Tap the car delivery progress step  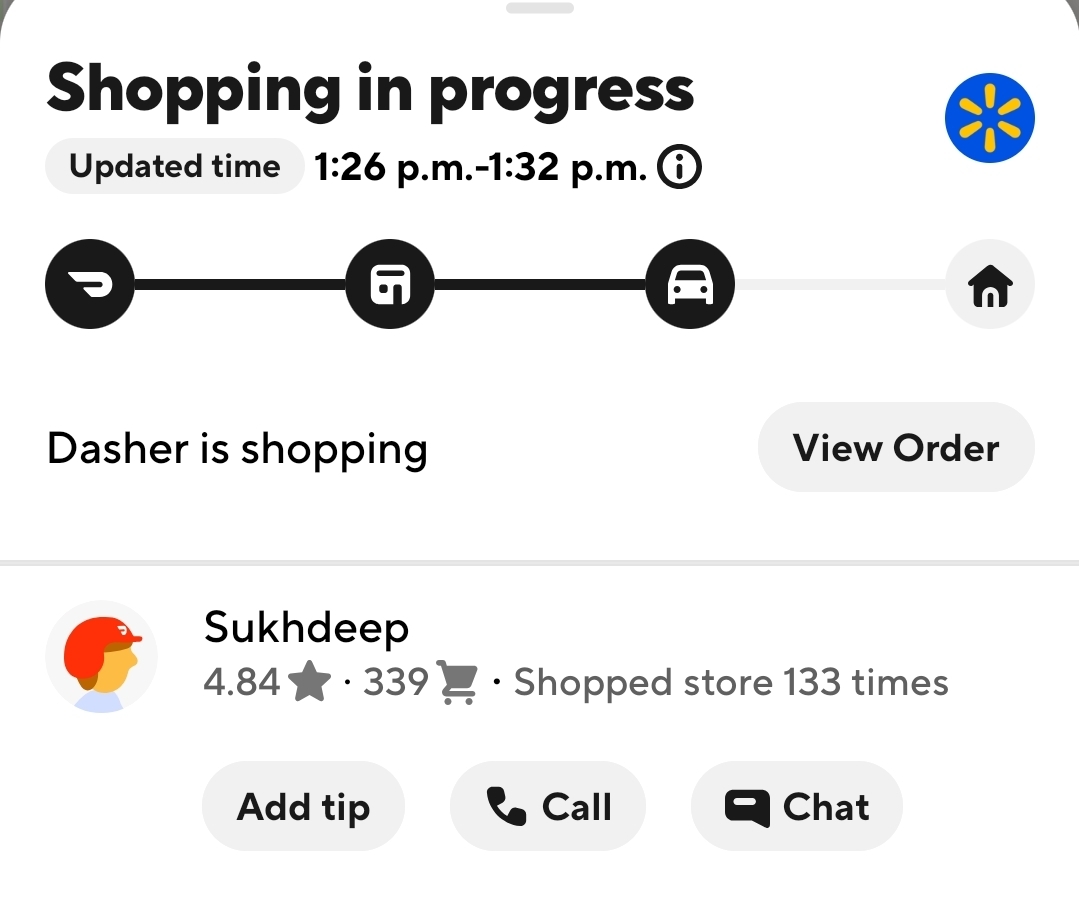[x=690, y=284]
